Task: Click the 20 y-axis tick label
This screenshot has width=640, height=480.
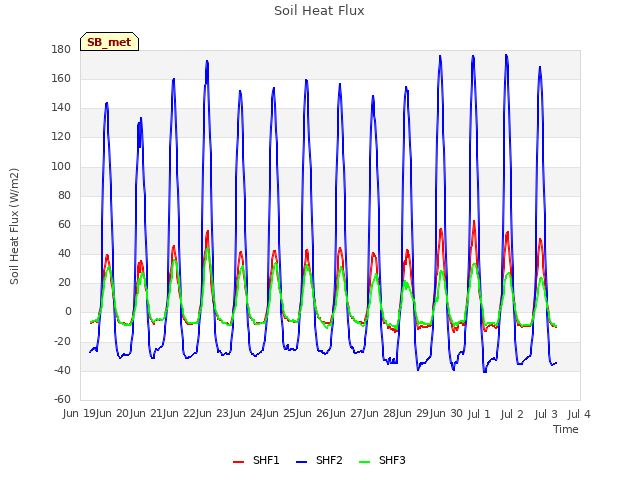Action: click(64, 282)
